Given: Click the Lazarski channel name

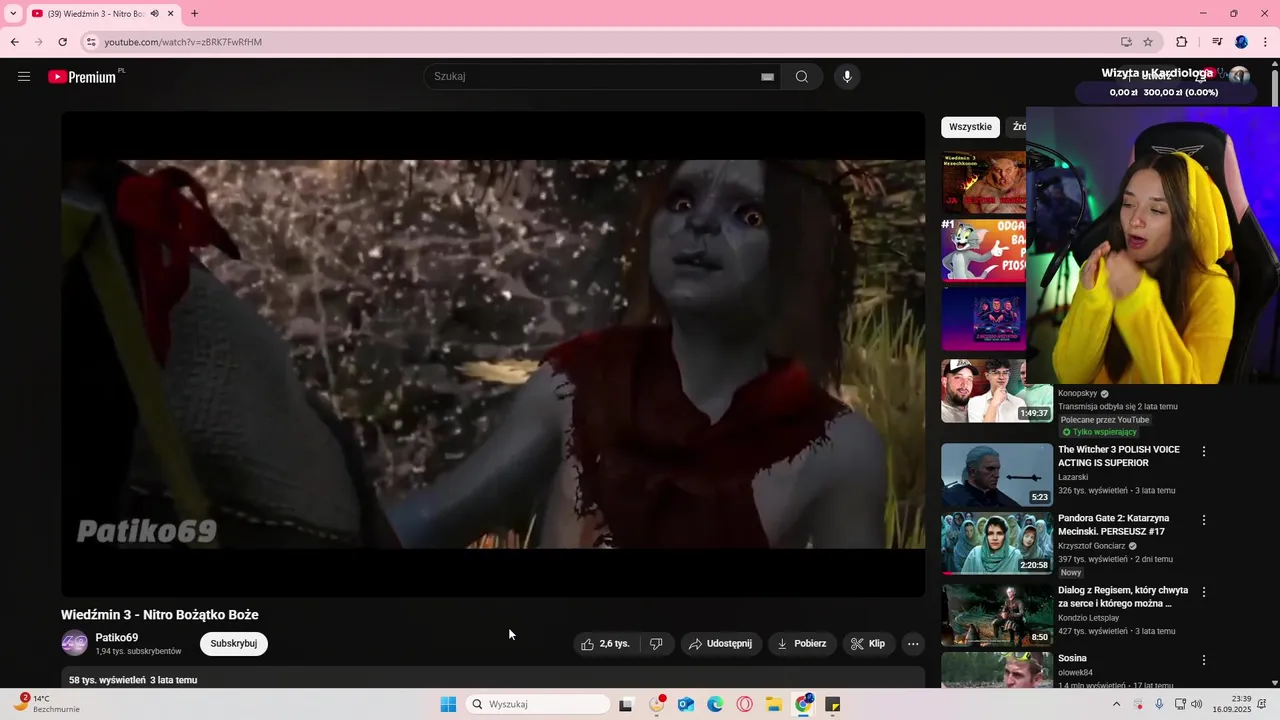Looking at the screenshot, I should tap(1075, 477).
